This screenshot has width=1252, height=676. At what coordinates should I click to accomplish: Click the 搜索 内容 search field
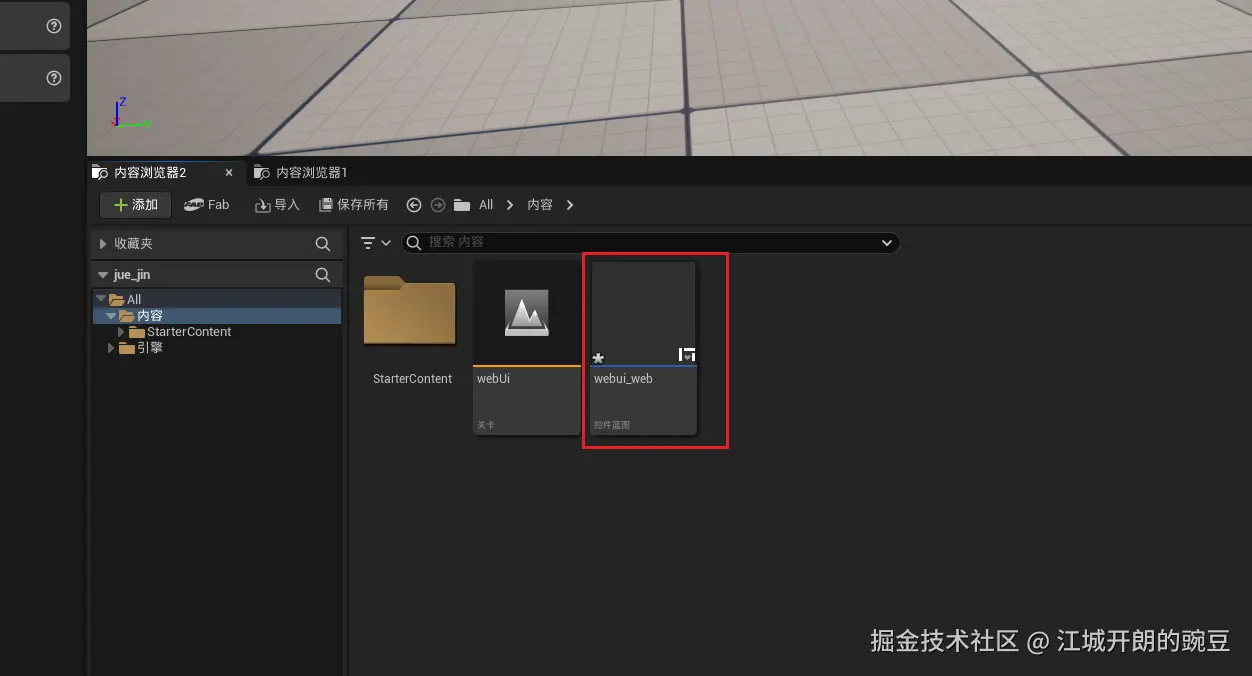pos(650,243)
